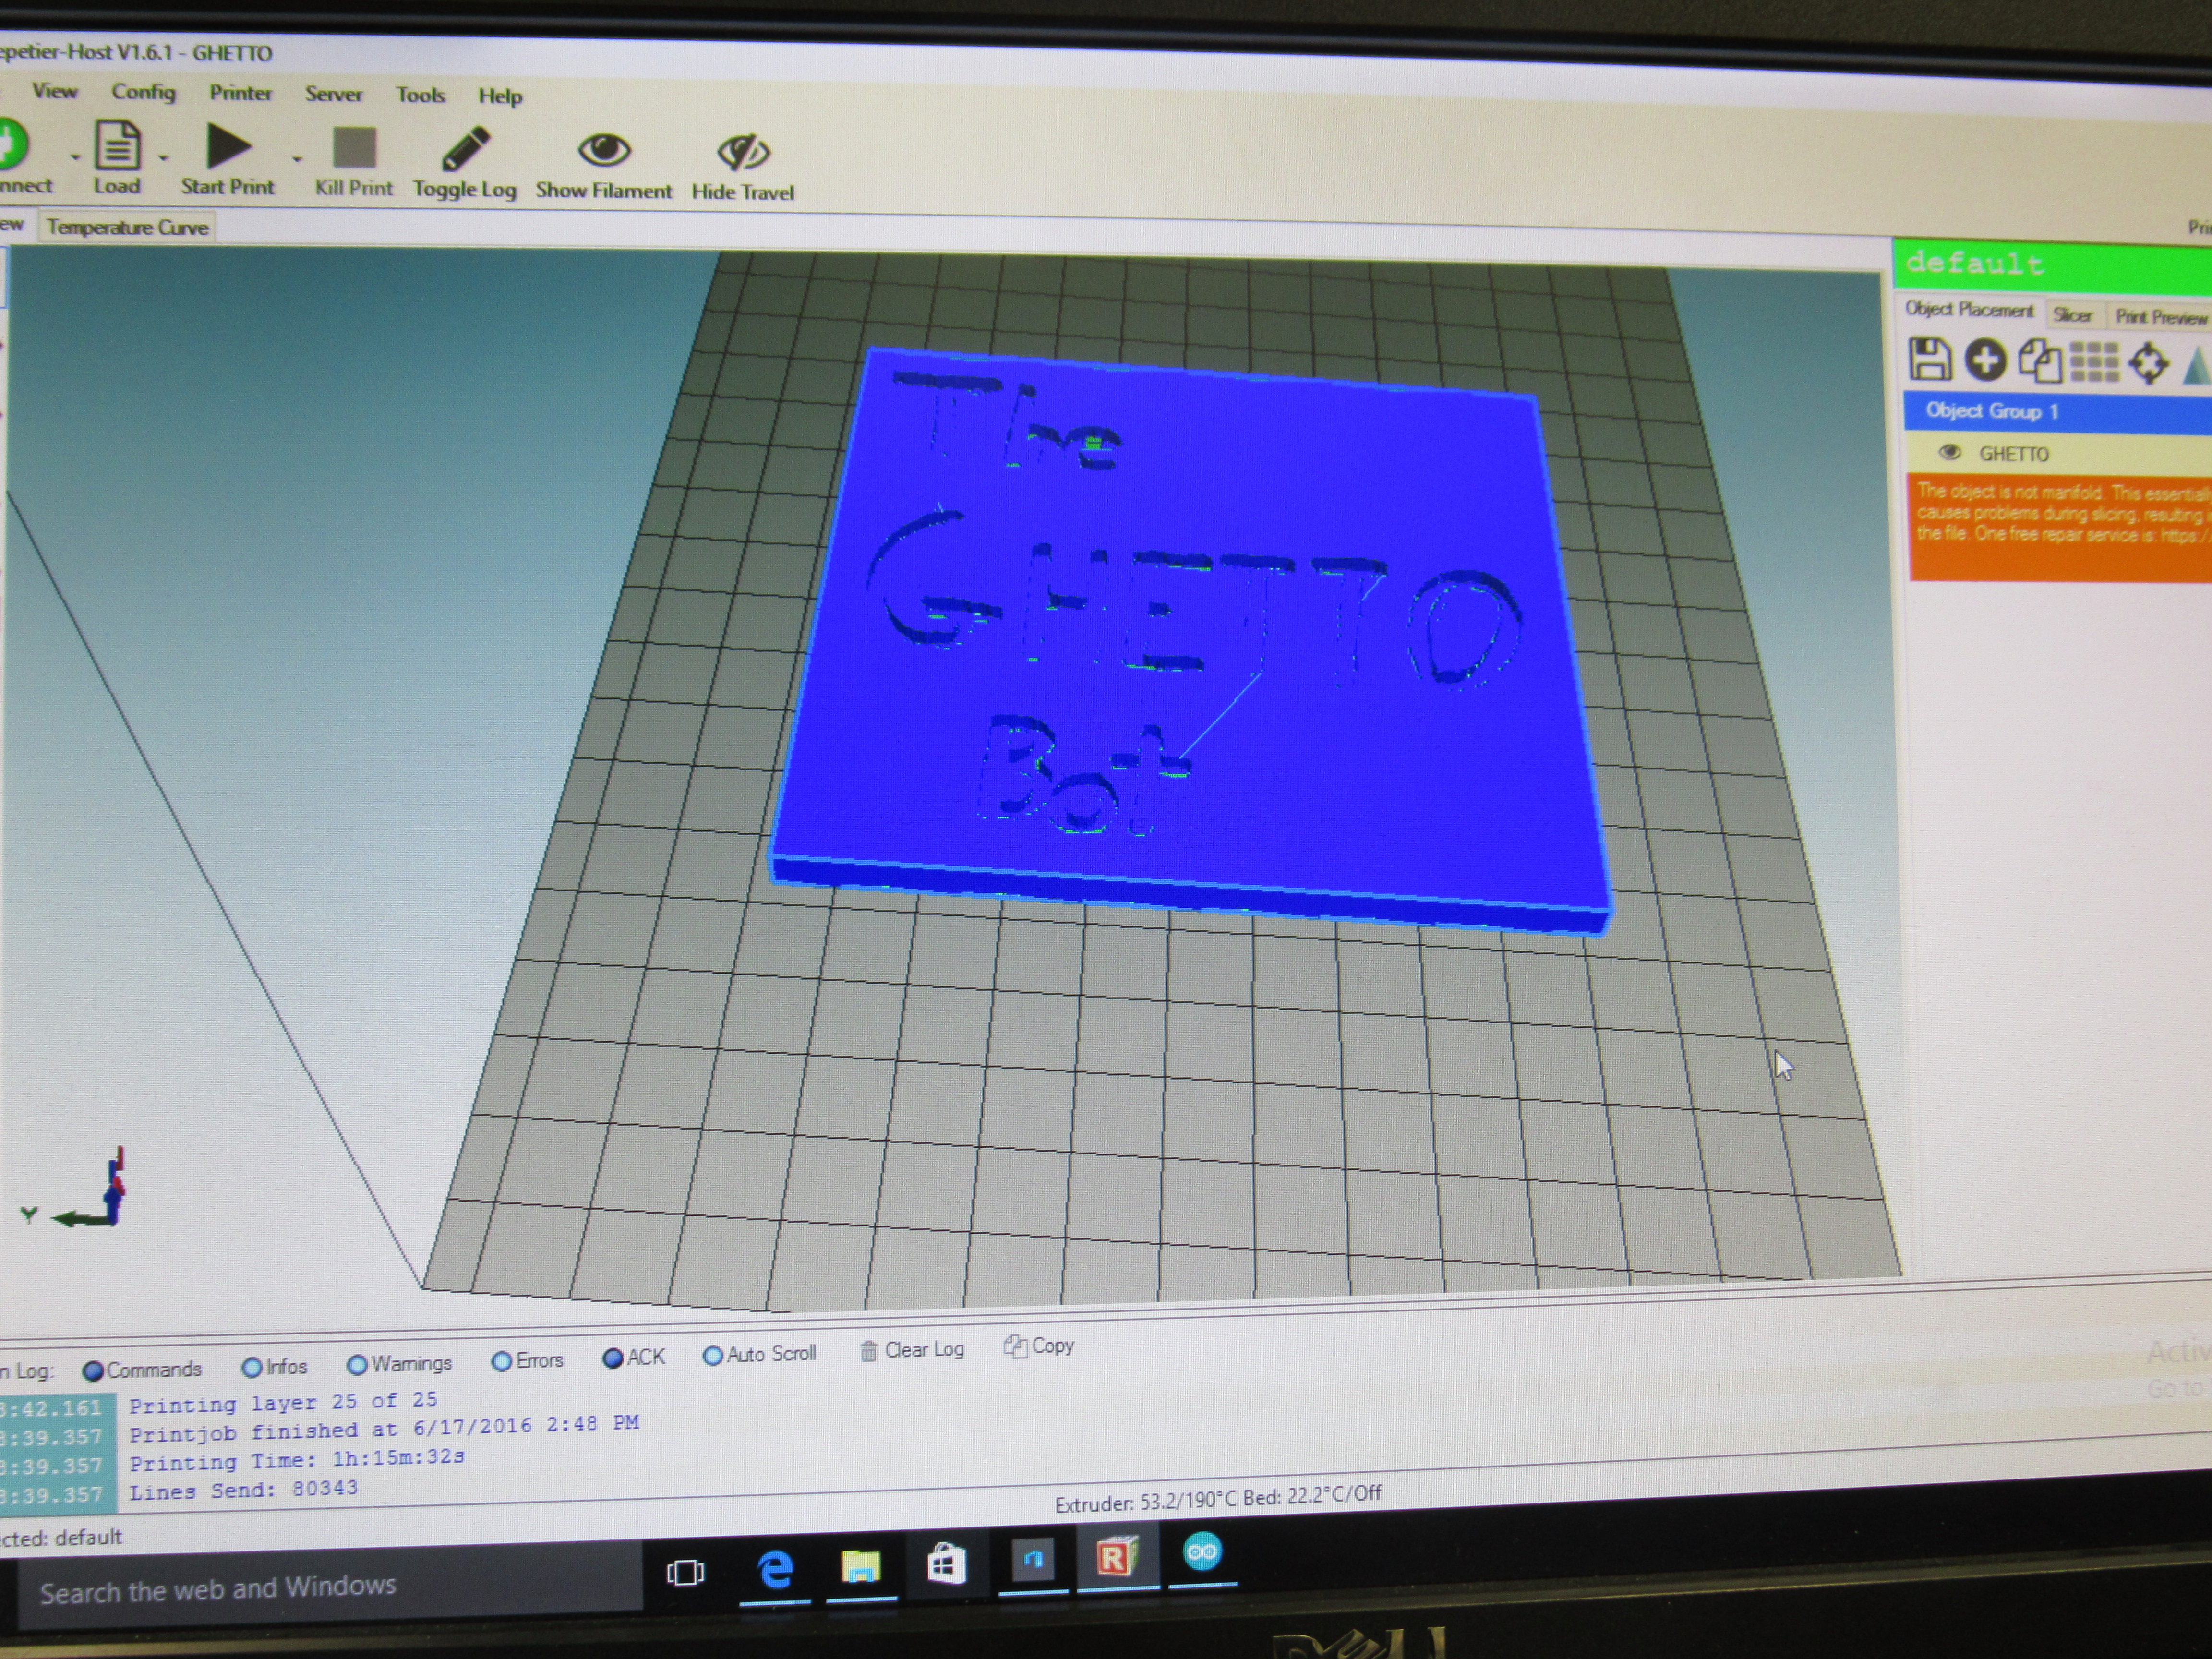Click the Windows search box
2212x1659 pixels.
click(330, 1588)
